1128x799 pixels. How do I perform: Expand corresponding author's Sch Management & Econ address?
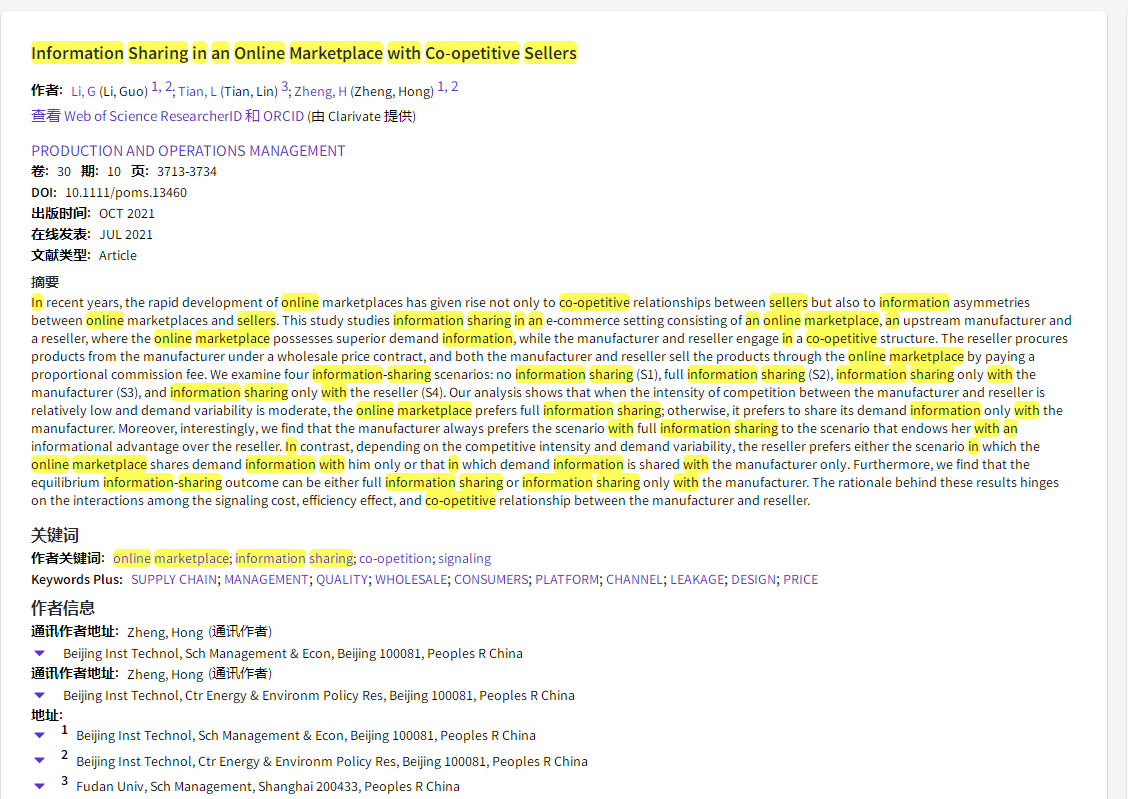pos(39,653)
